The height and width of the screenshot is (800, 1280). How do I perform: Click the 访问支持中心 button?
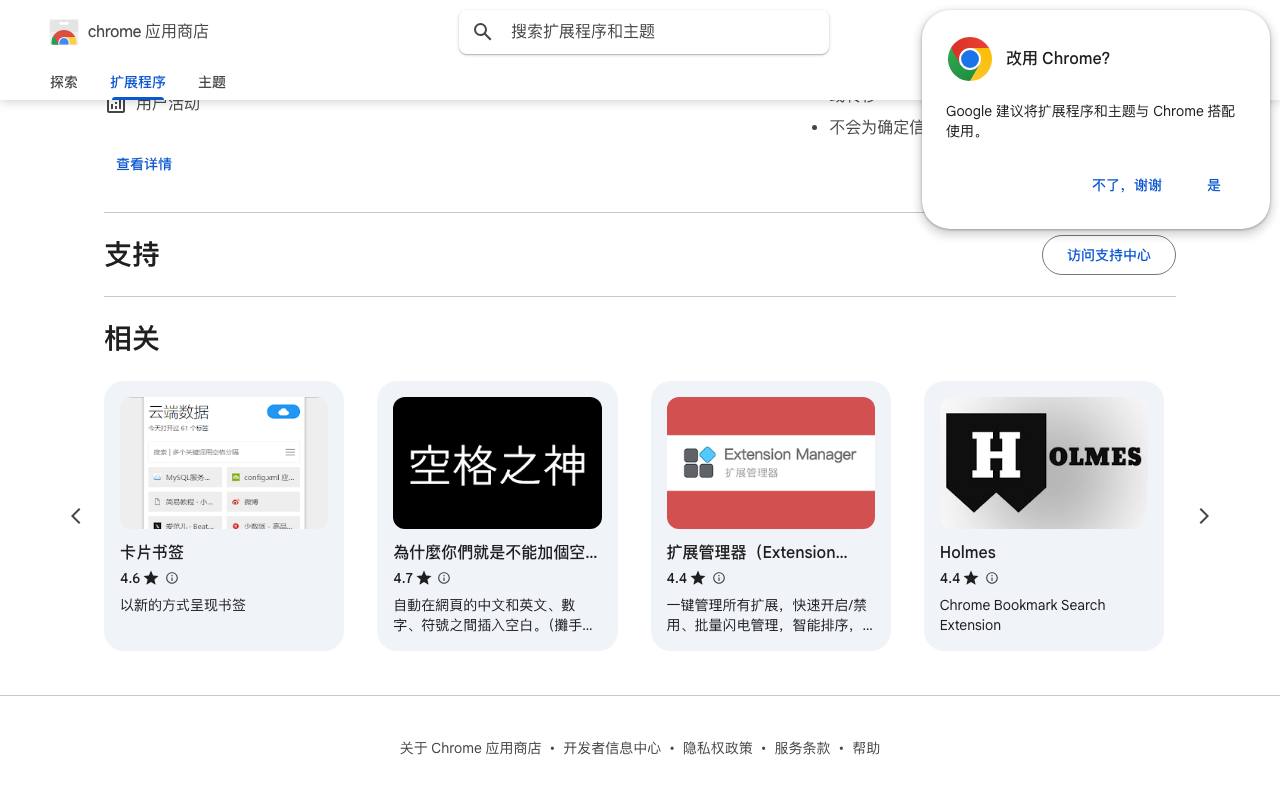pyautogui.click(x=1109, y=255)
